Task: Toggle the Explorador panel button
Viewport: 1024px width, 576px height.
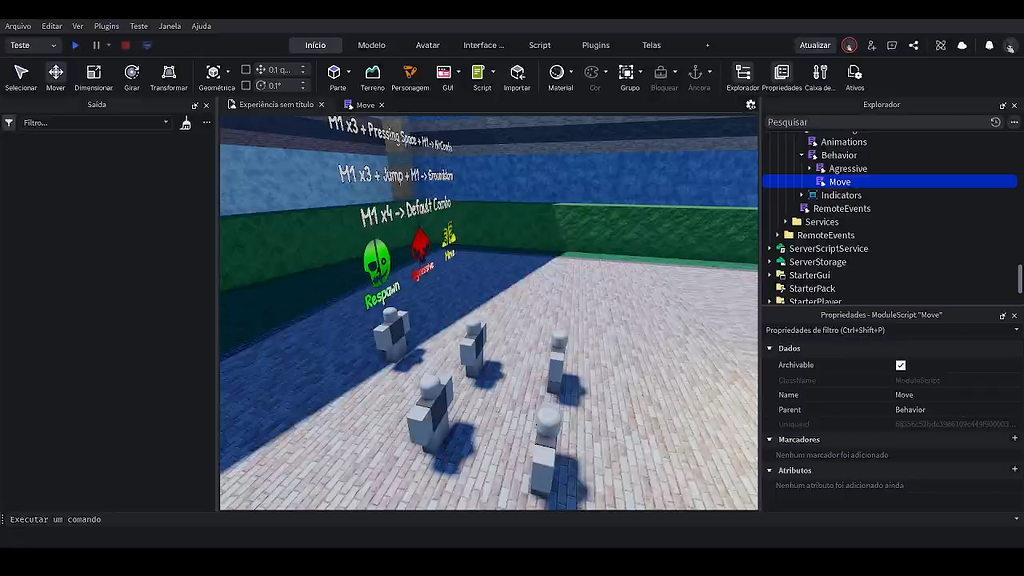Action: 743,76
